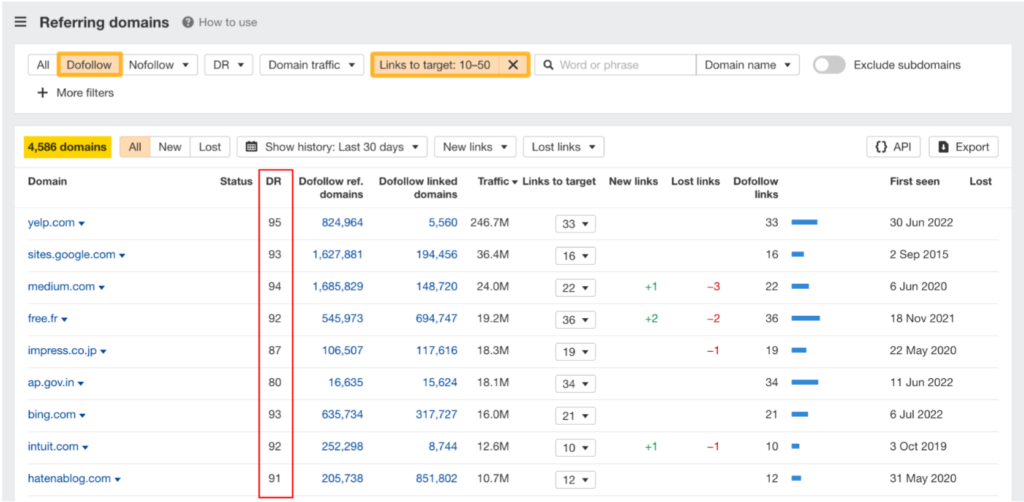Open the DR filter dropdown
The image size is (1024, 502).
(229, 65)
